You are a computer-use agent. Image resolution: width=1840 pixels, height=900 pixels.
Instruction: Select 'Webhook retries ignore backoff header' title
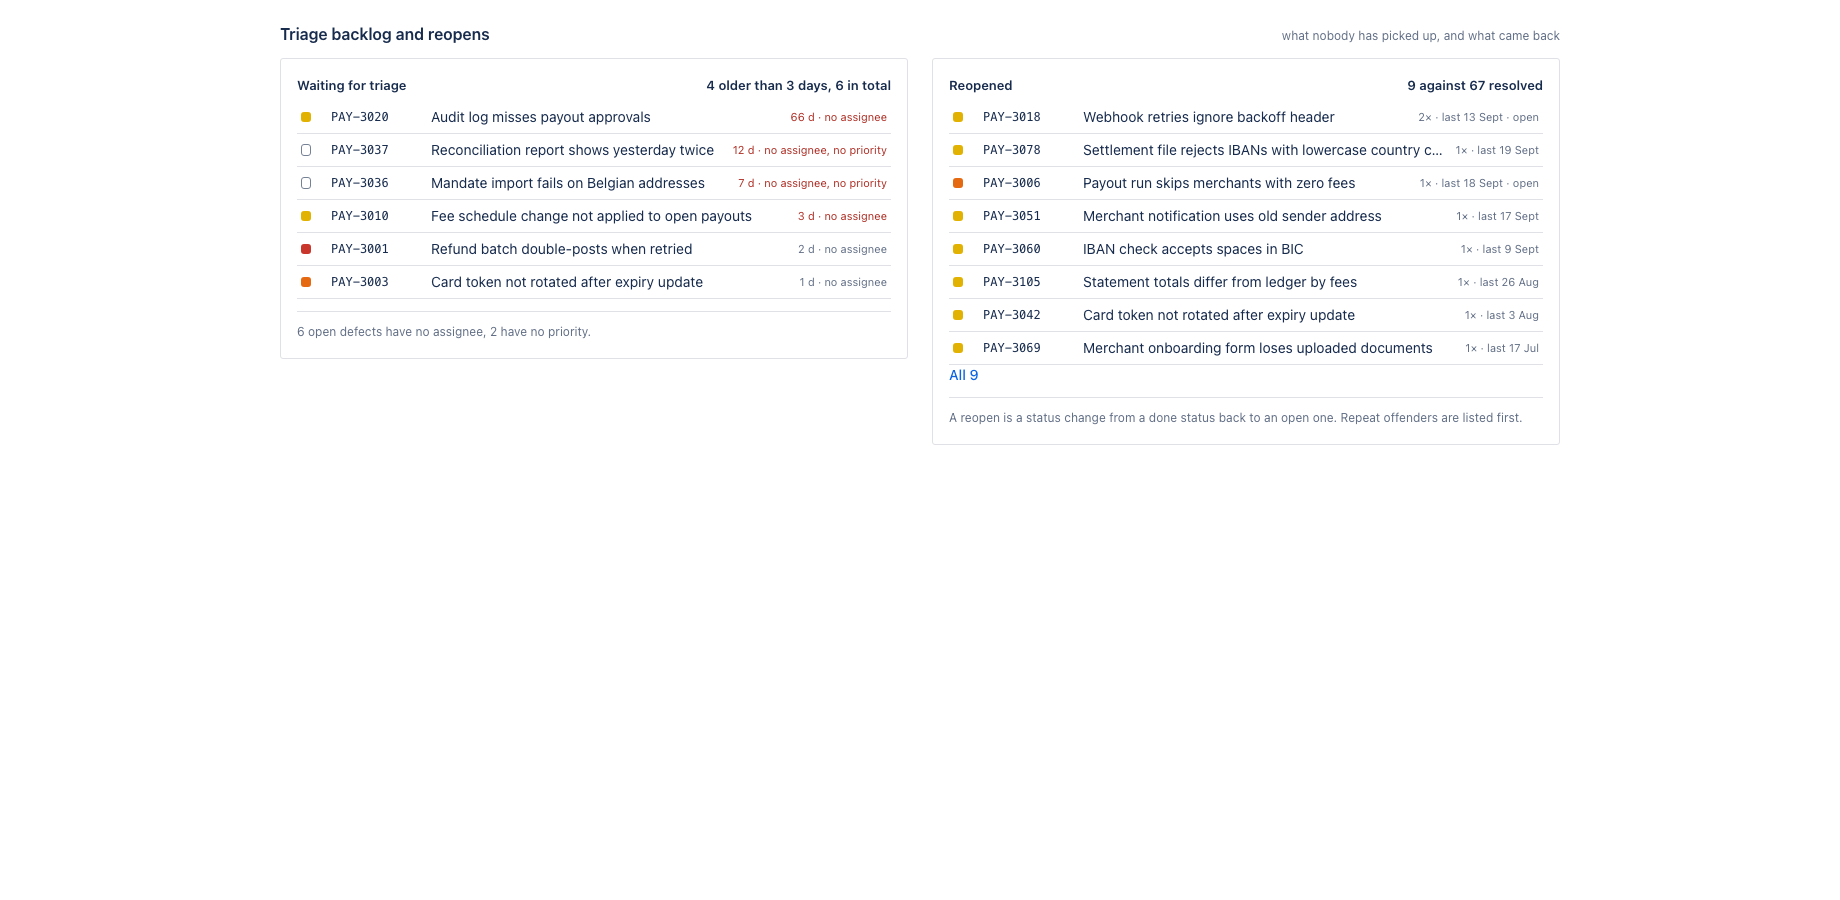(1209, 117)
